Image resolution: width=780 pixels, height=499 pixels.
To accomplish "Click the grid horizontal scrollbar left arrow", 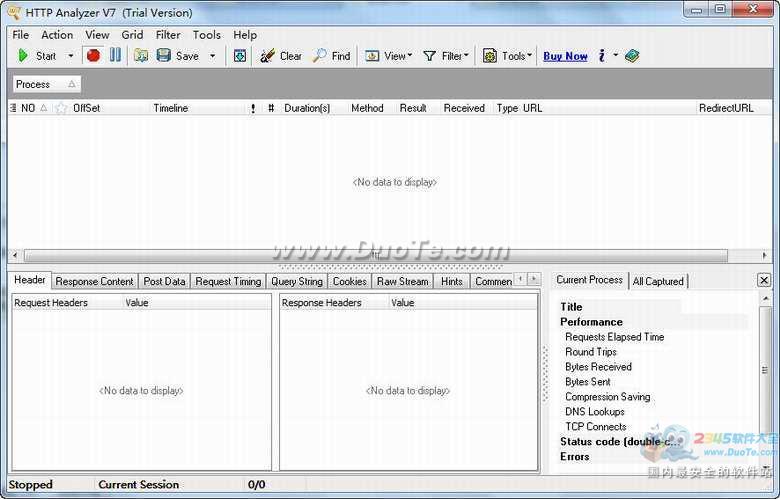I will pos(15,256).
